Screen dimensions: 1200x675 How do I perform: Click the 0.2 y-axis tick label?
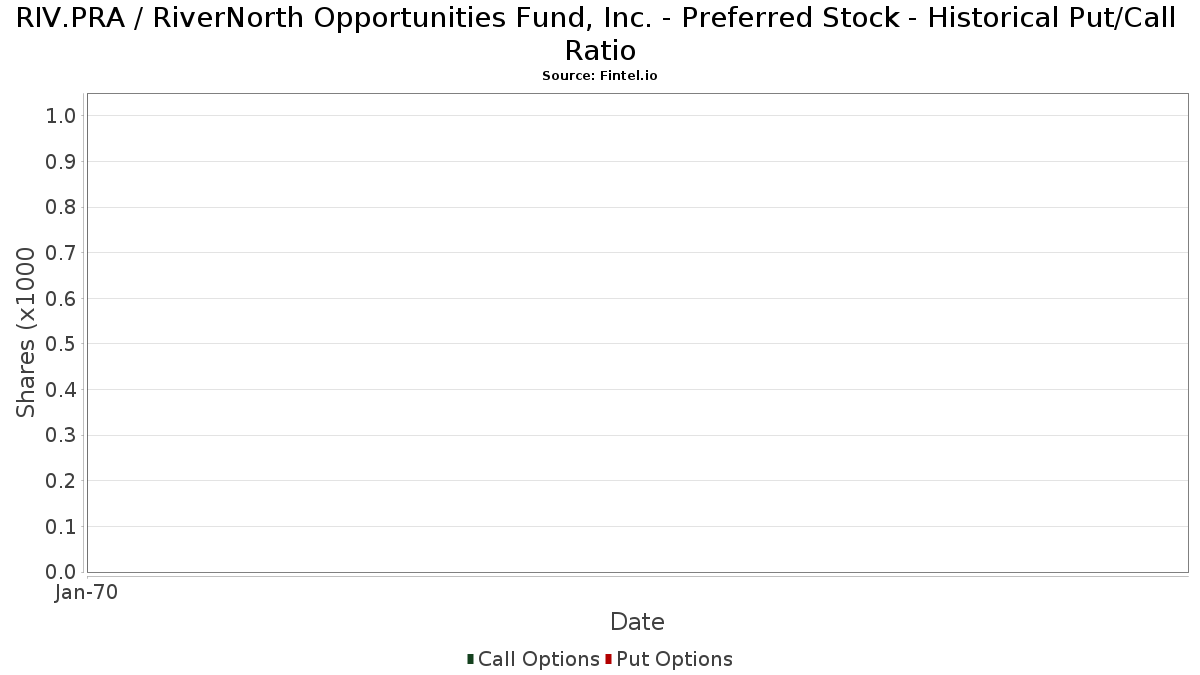61,481
